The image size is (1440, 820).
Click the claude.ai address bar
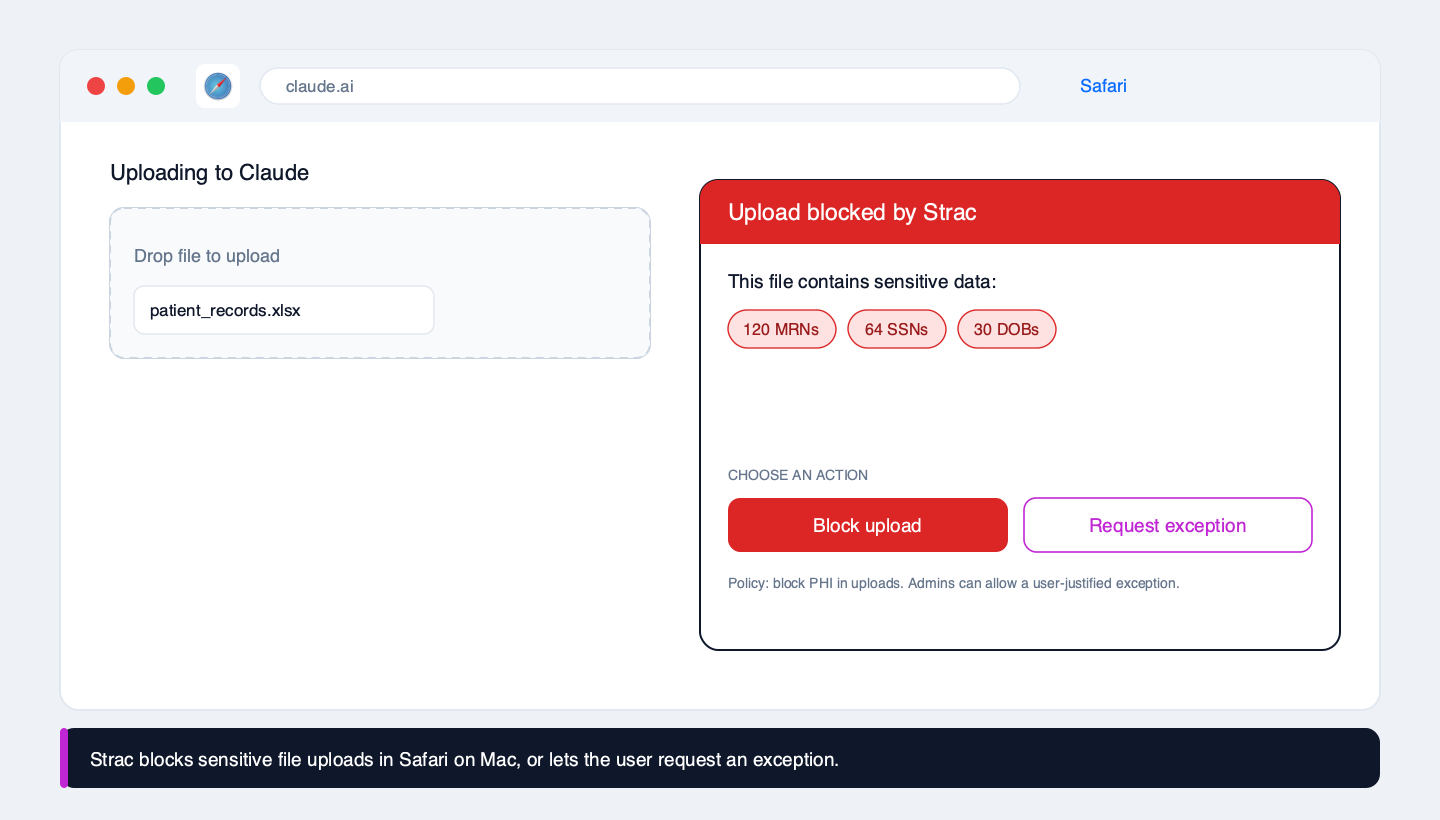(x=640, y=86)
